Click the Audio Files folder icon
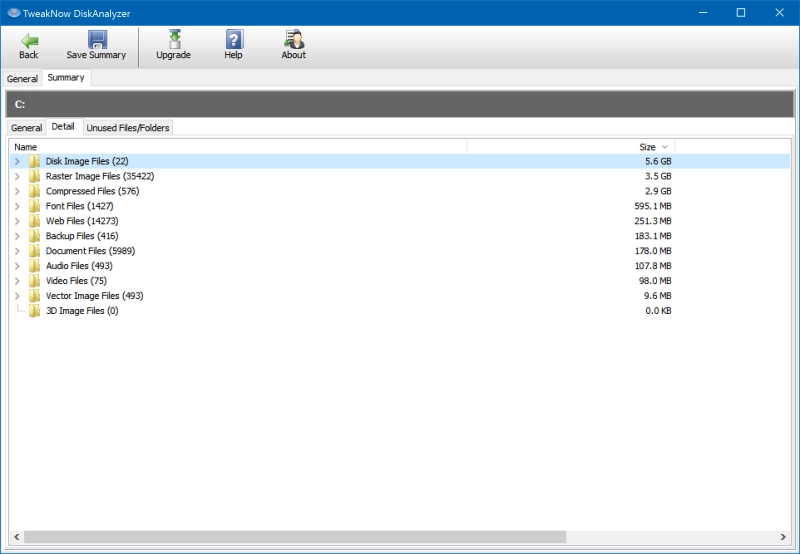 coord(34,266)
